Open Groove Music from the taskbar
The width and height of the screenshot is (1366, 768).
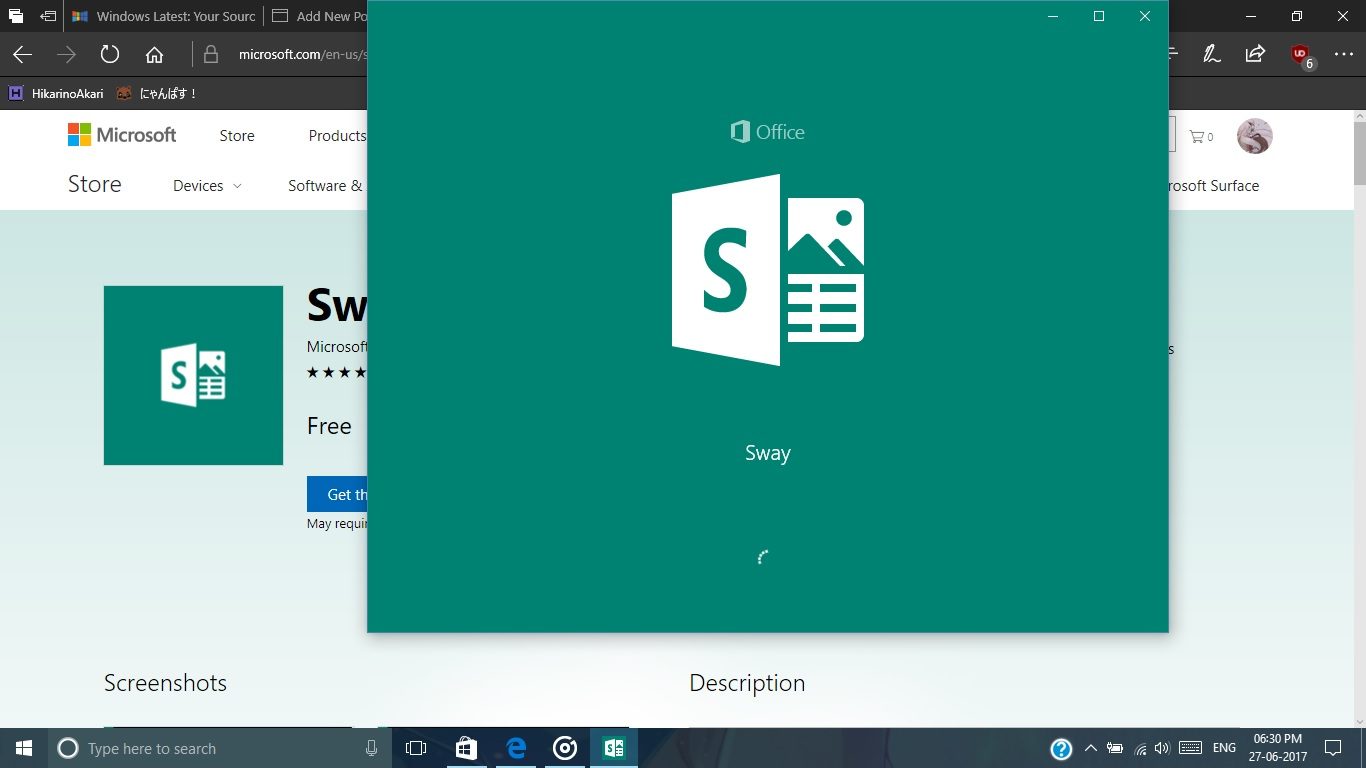[x=565, y=748]
